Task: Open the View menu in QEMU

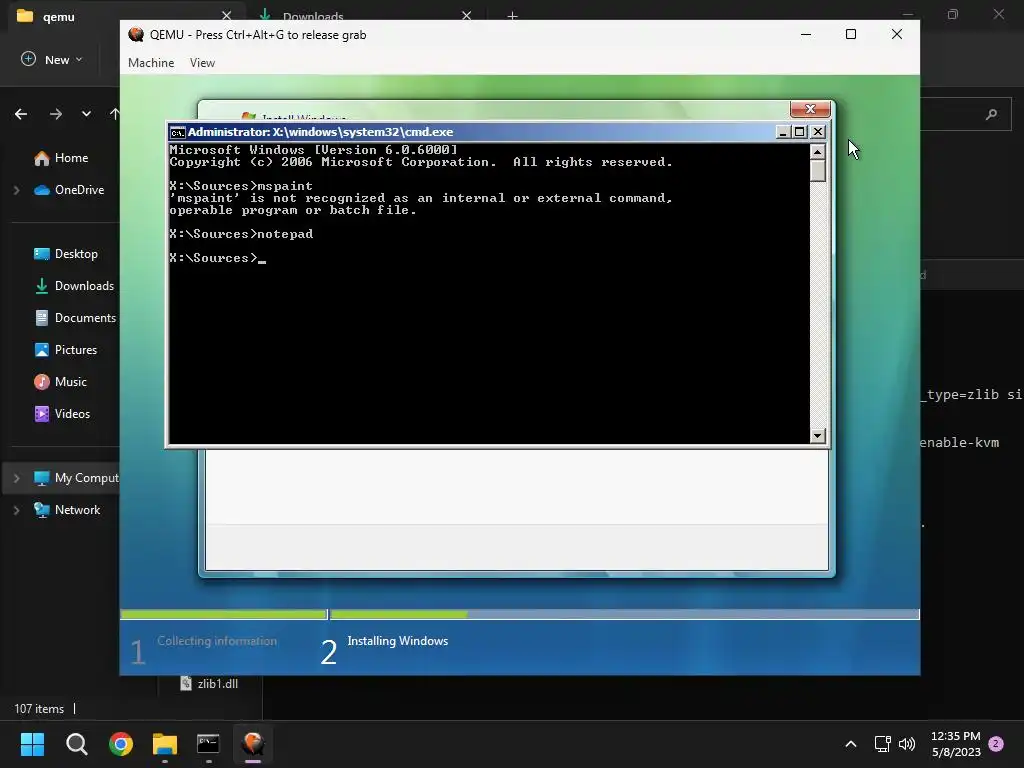Action: click(202, 63)
